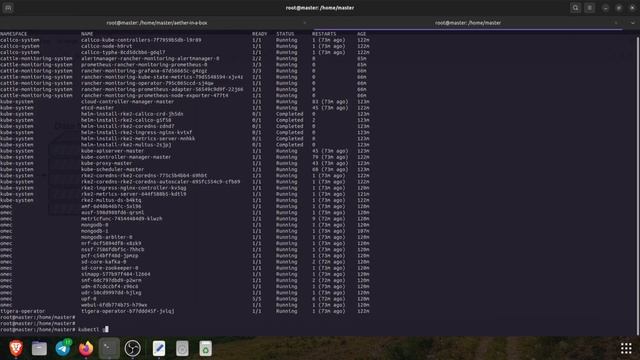This screenshot has height=360, width=640.
Task: Open Telegram from the dock
Action: [63, 349]
